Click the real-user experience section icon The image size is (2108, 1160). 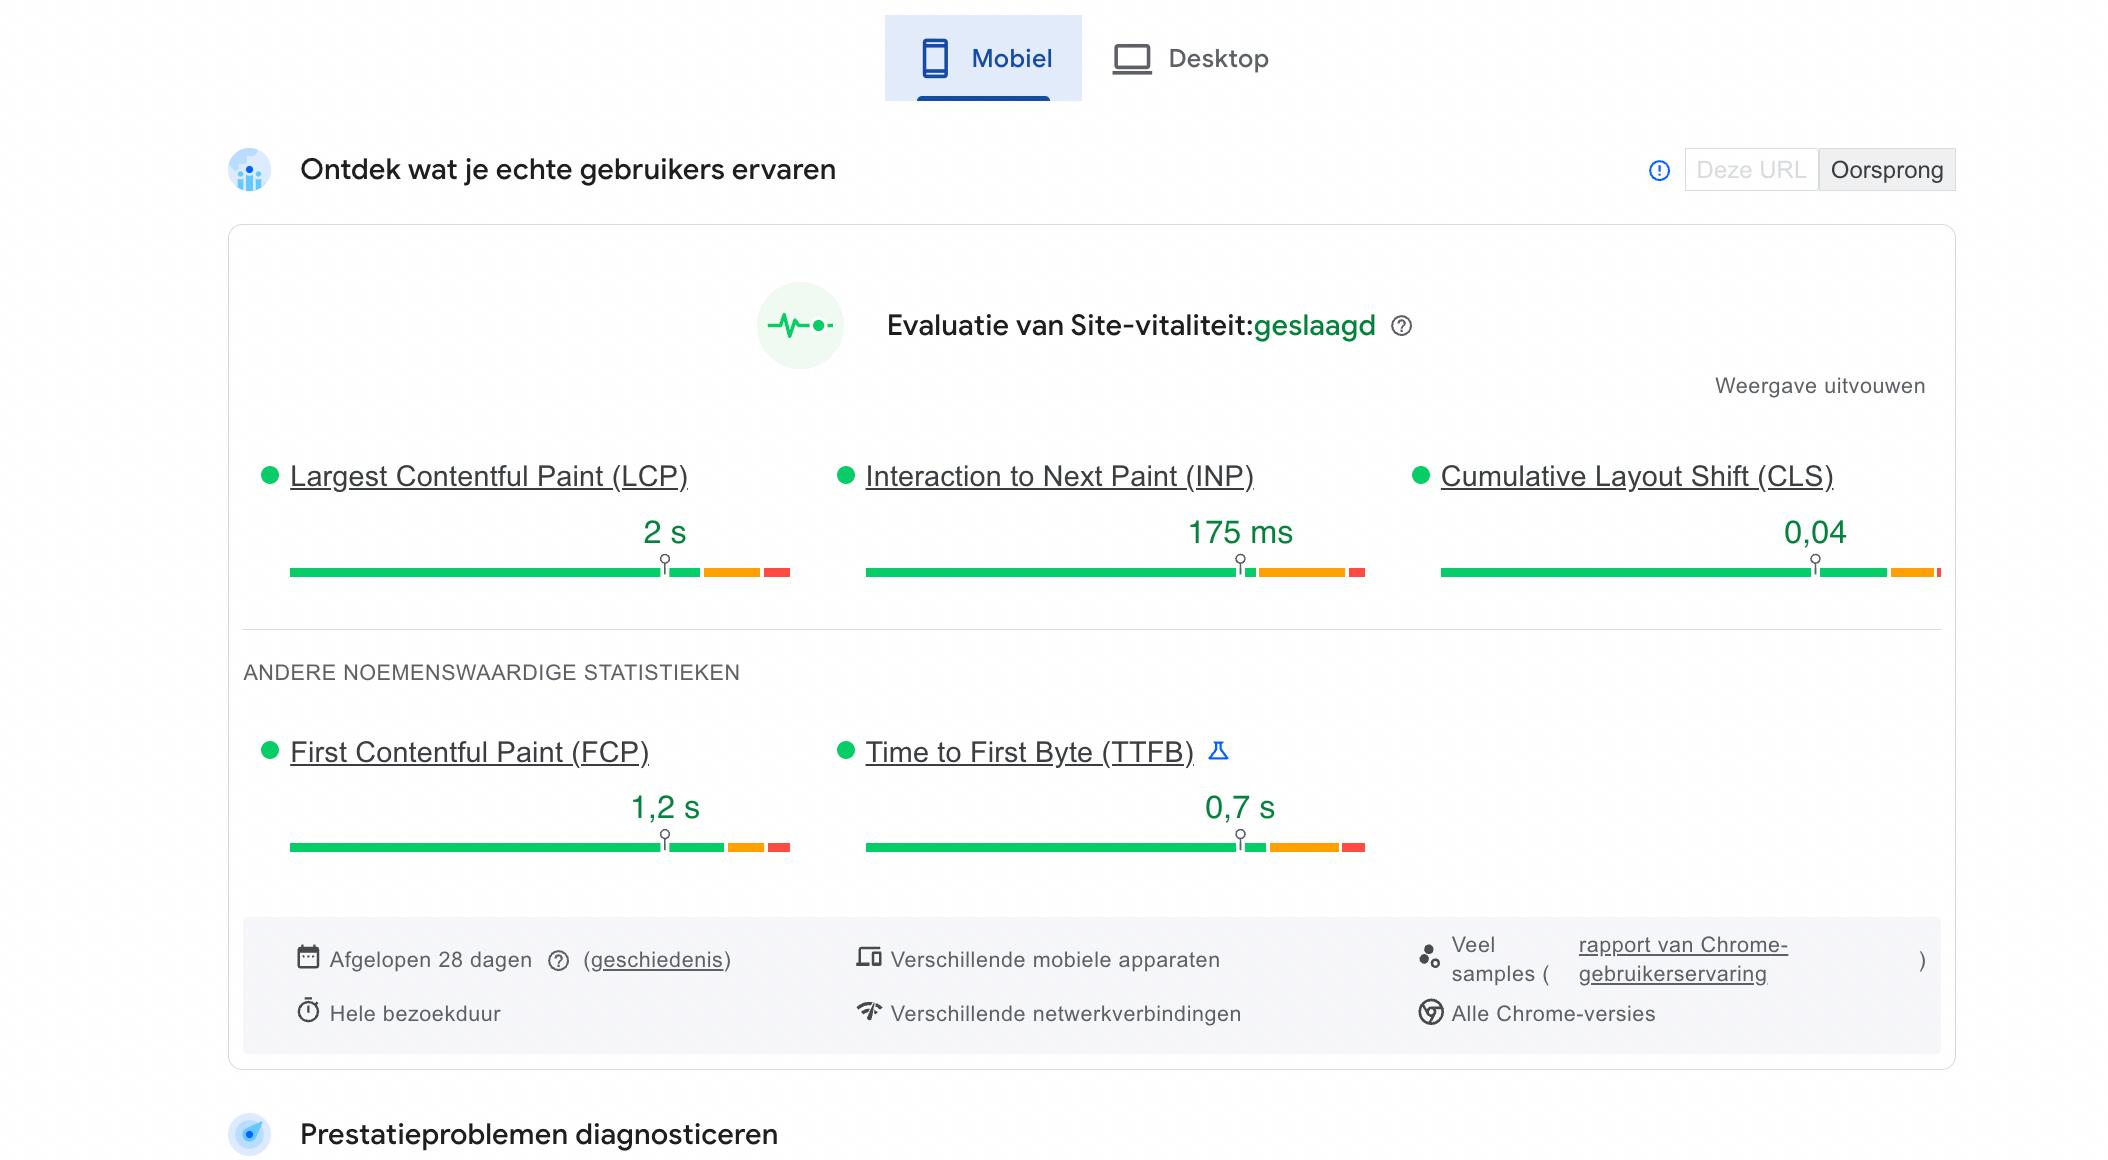coord(249,170)
